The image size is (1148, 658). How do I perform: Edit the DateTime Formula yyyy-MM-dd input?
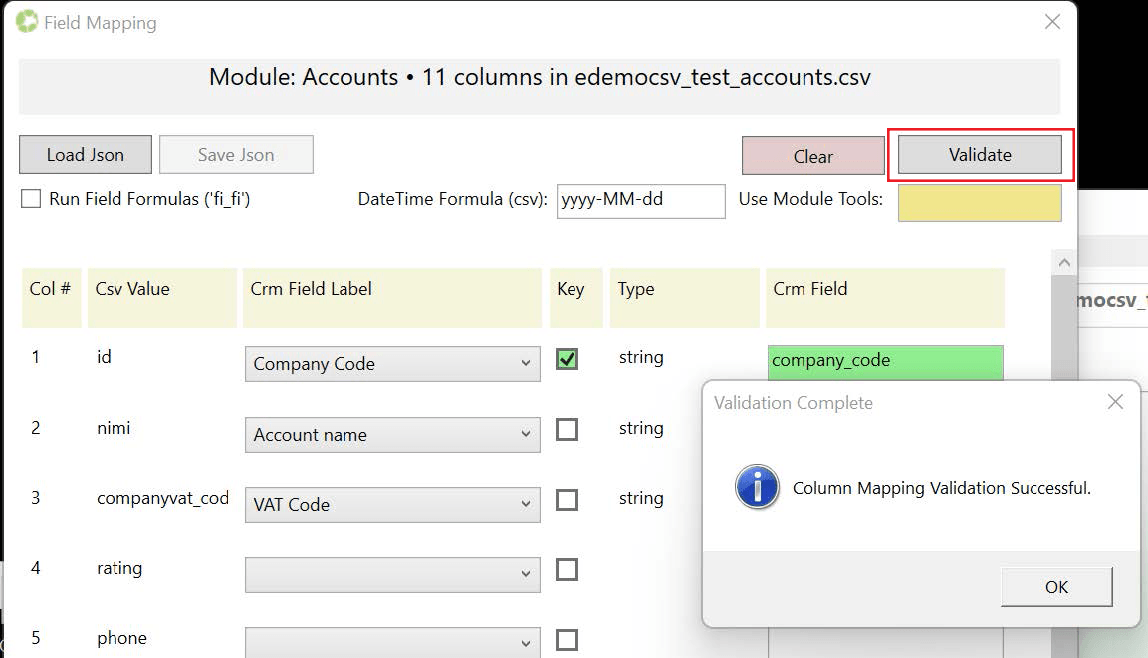click(640, 201)
